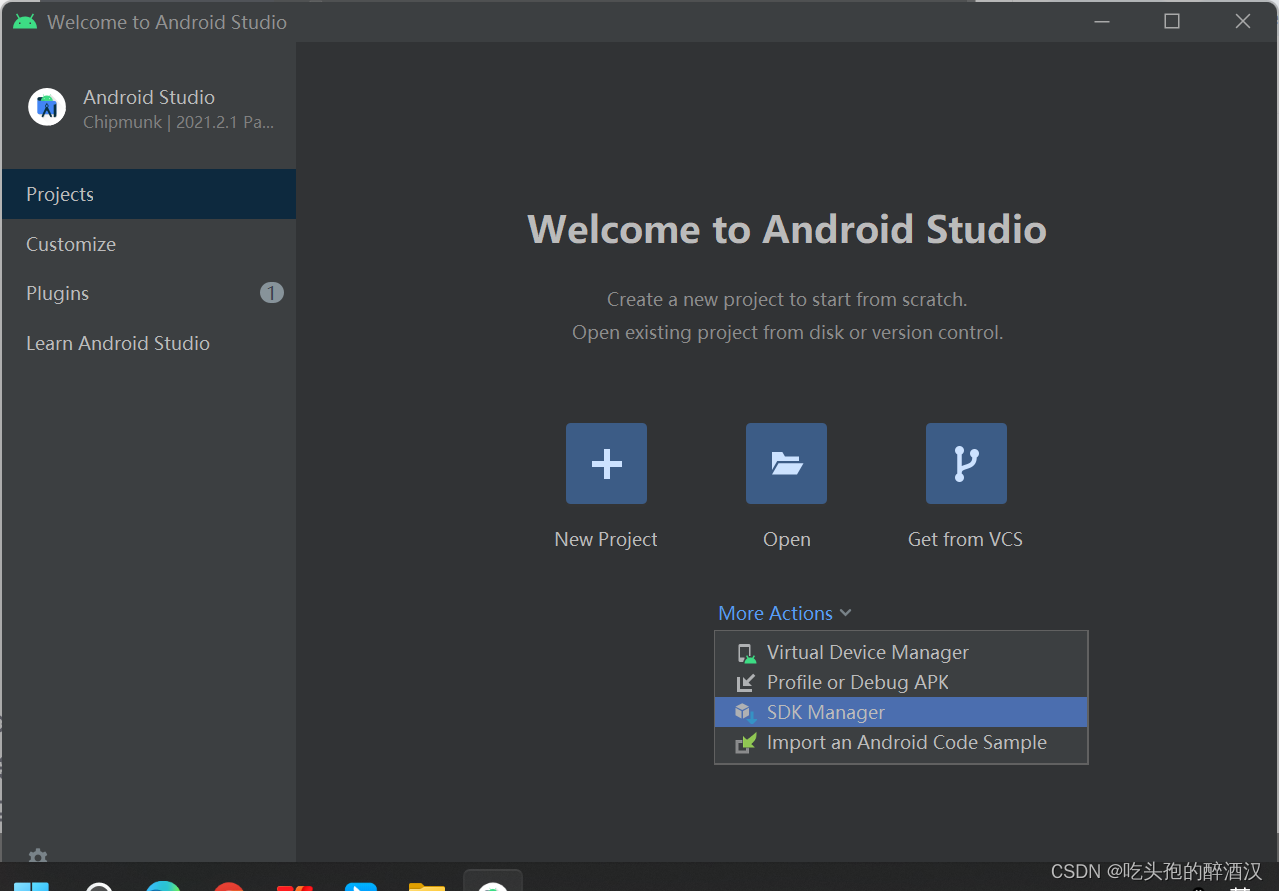Open the Windows Start menu
Screen dimensions: 1279x891
[33, 886]
